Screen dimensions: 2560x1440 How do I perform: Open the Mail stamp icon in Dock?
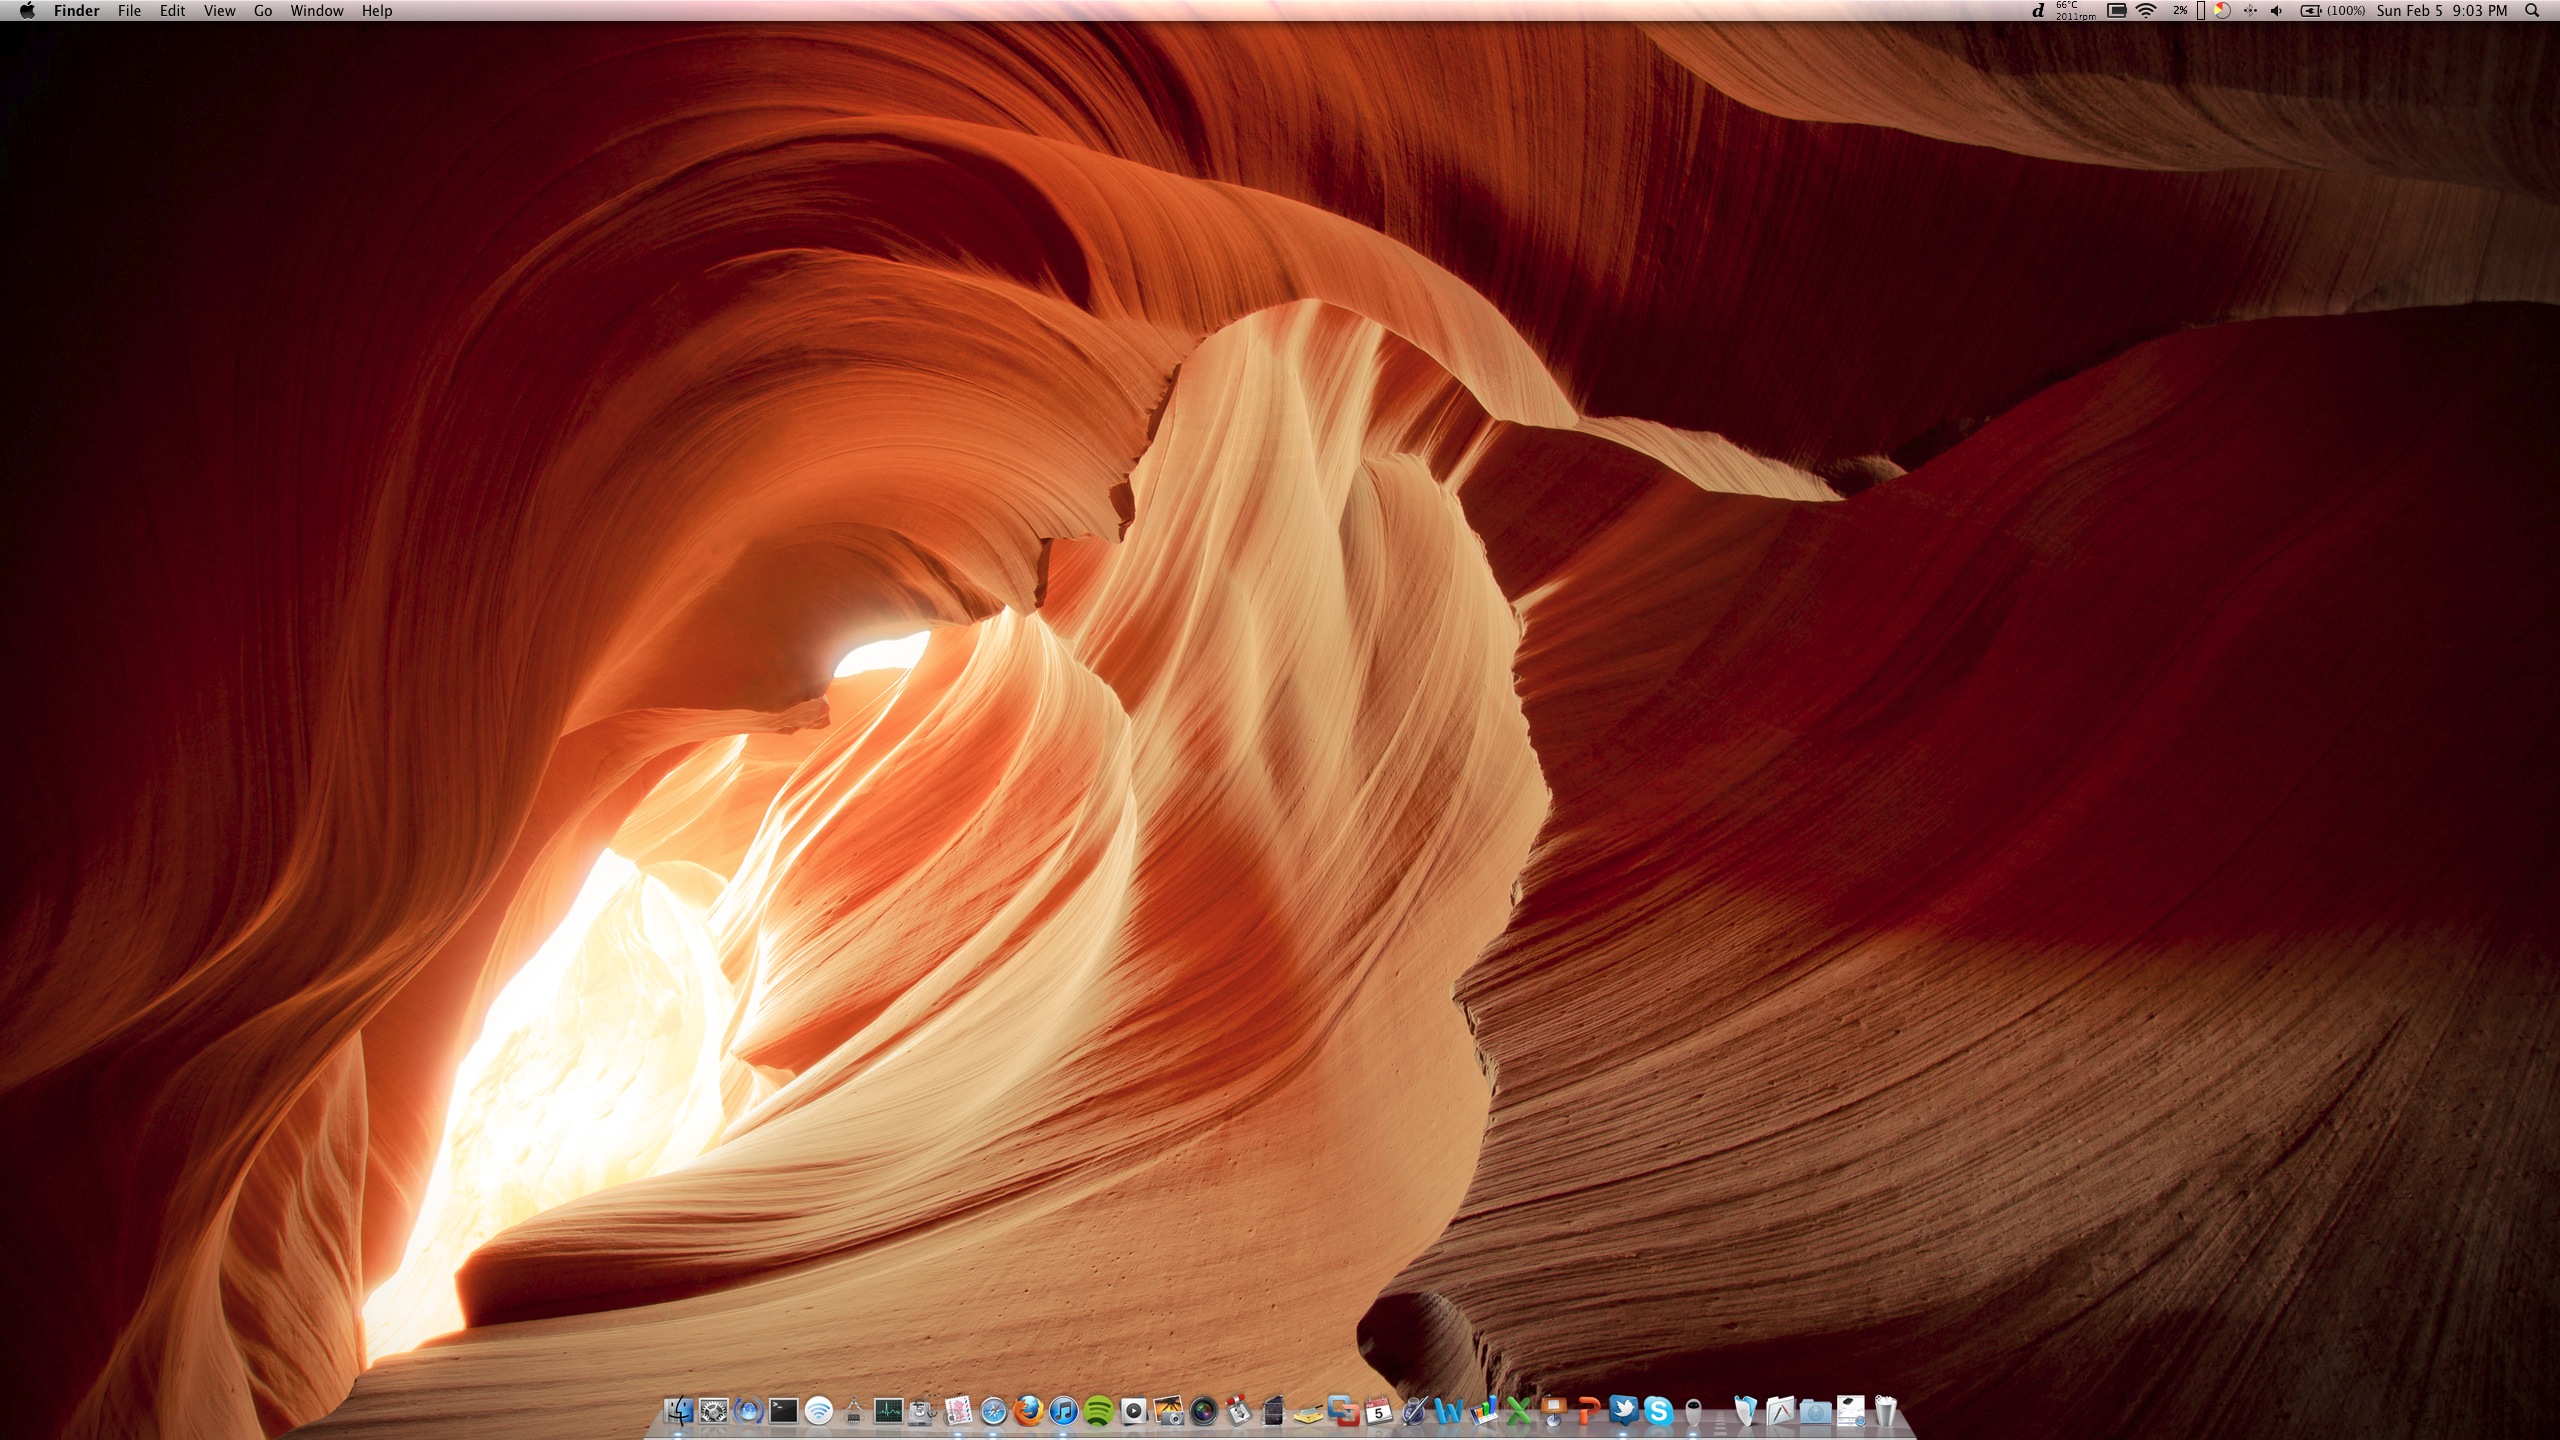coord(957,1411)
